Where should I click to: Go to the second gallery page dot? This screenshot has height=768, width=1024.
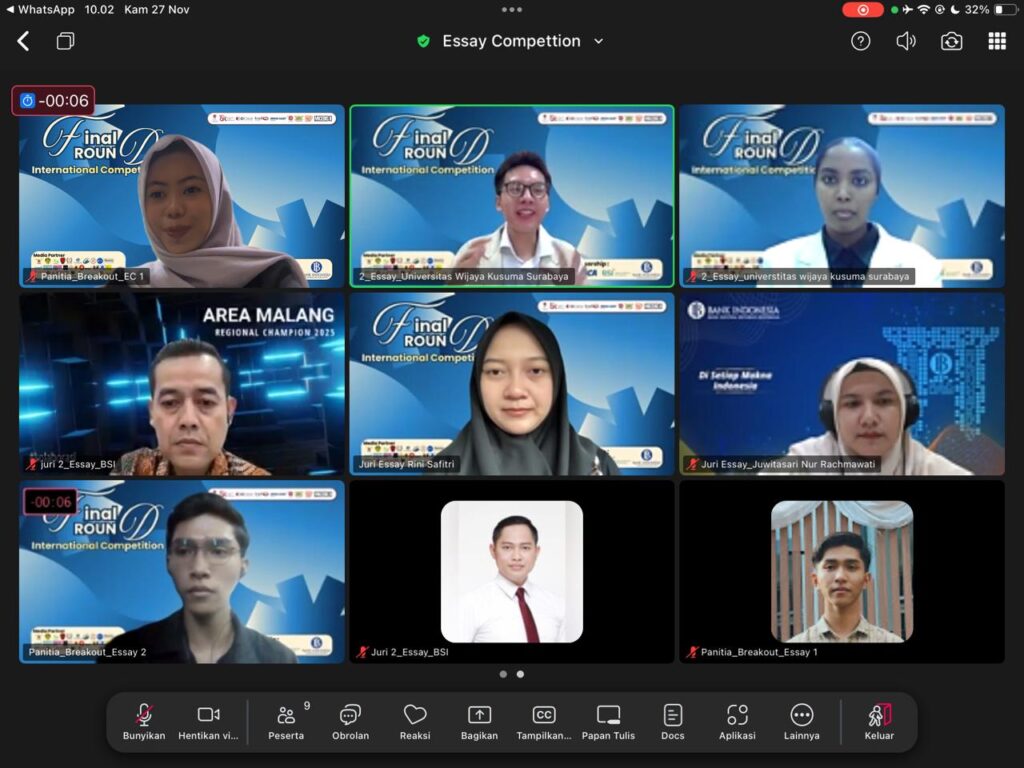[520, 674]
